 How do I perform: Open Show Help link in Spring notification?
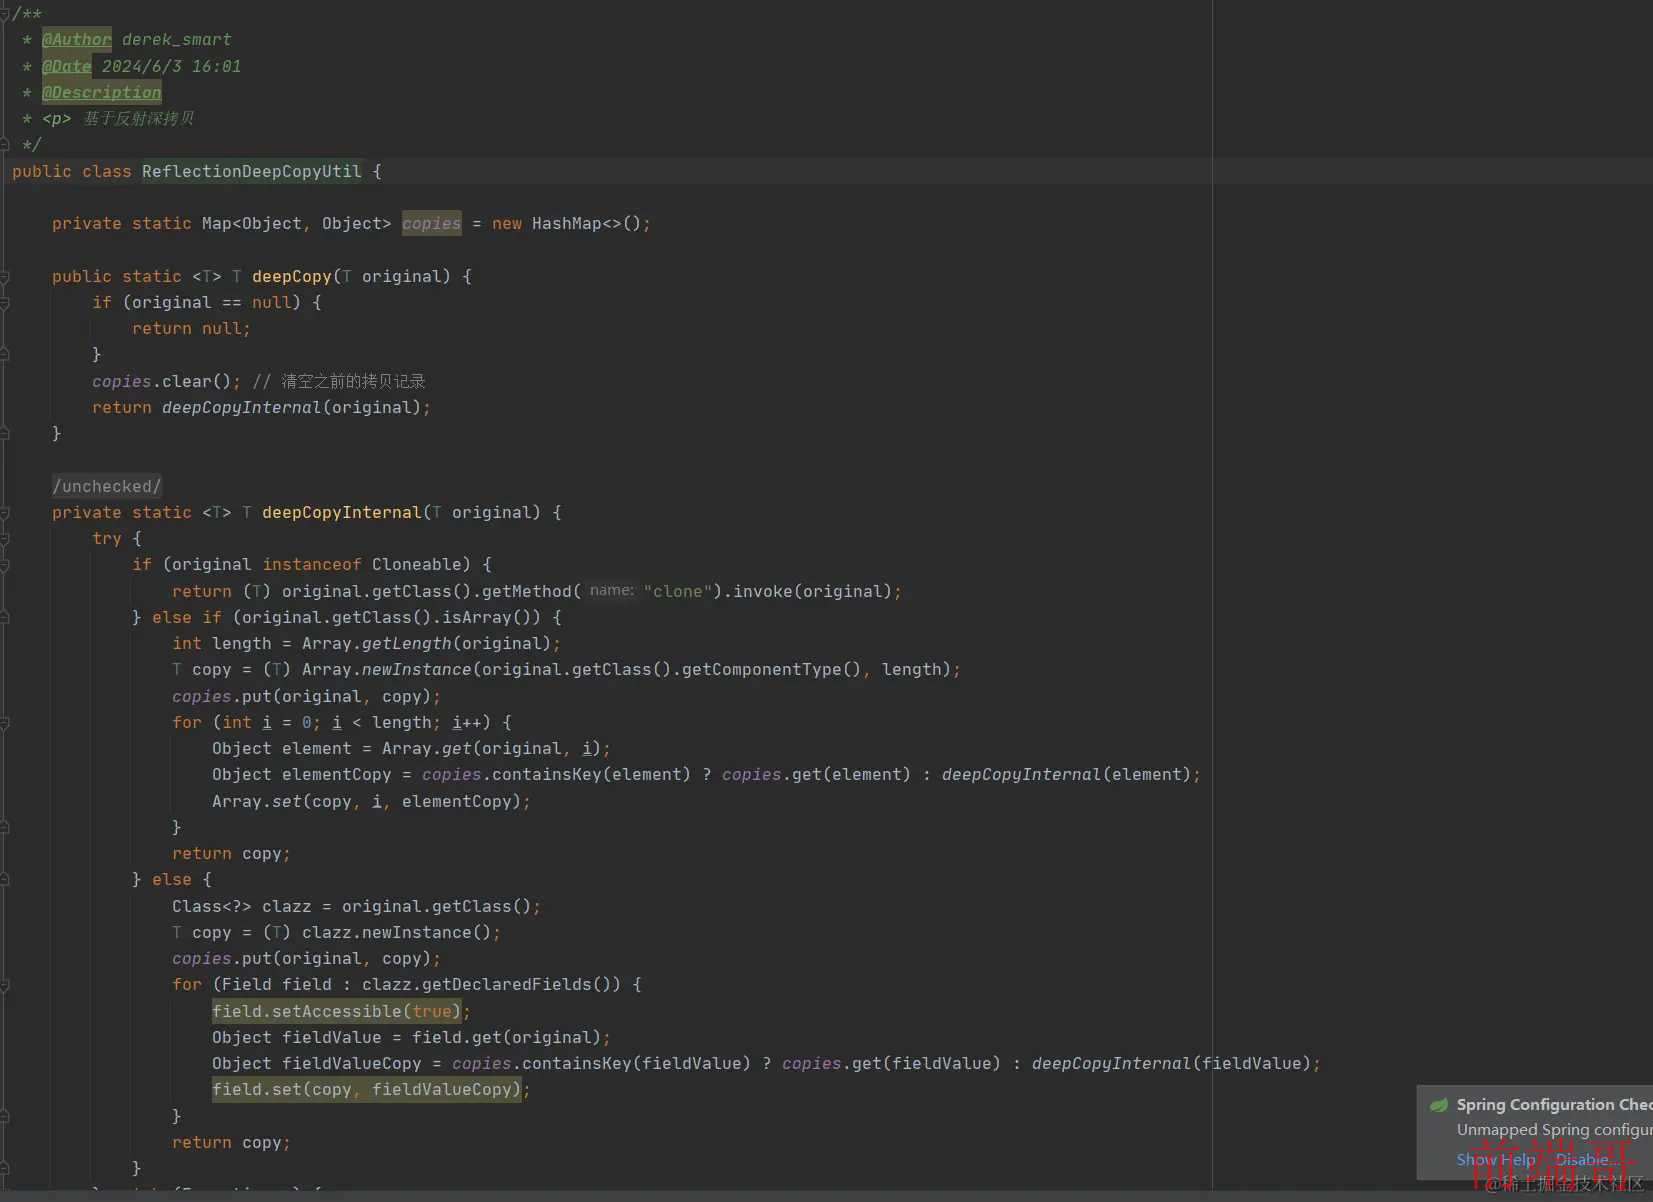click(1495, 1159)
